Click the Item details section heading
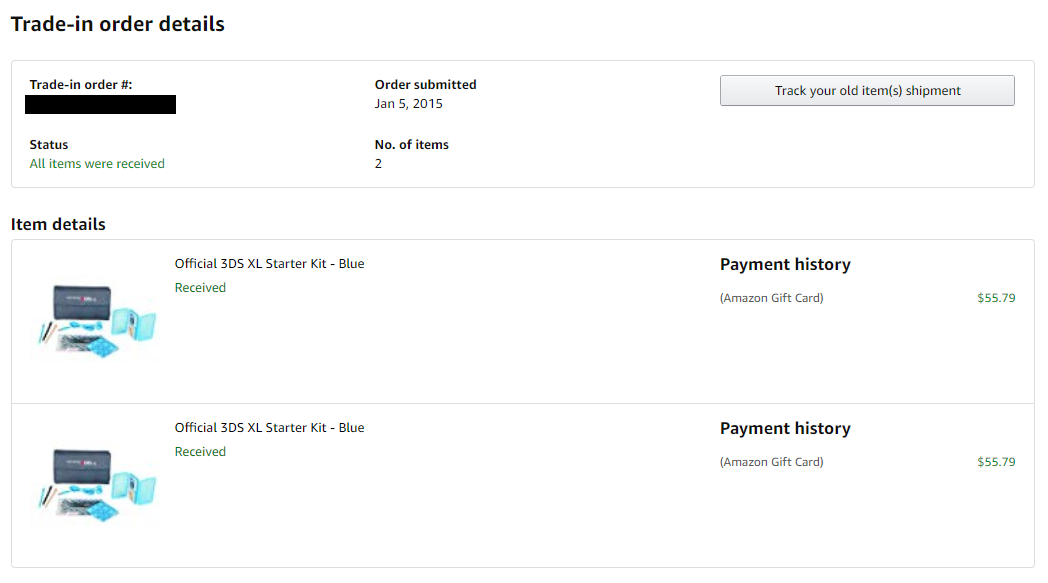Viewport: 1048px width, 583px height. (58, 224)
